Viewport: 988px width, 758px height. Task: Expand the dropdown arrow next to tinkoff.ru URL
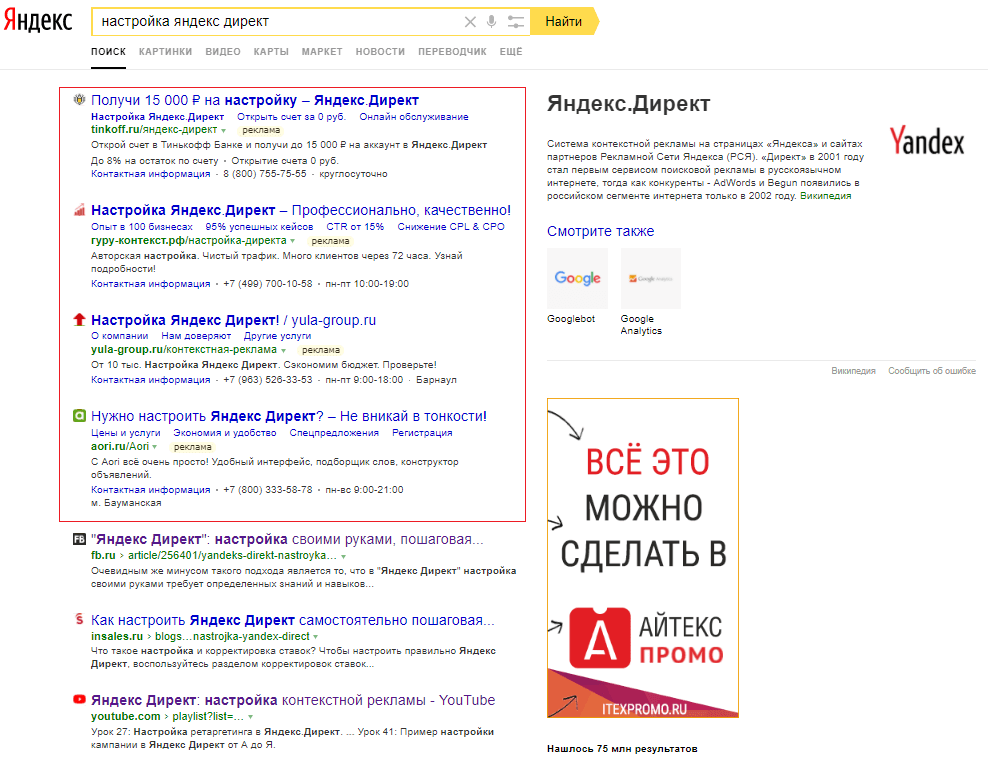coord(224,130)
